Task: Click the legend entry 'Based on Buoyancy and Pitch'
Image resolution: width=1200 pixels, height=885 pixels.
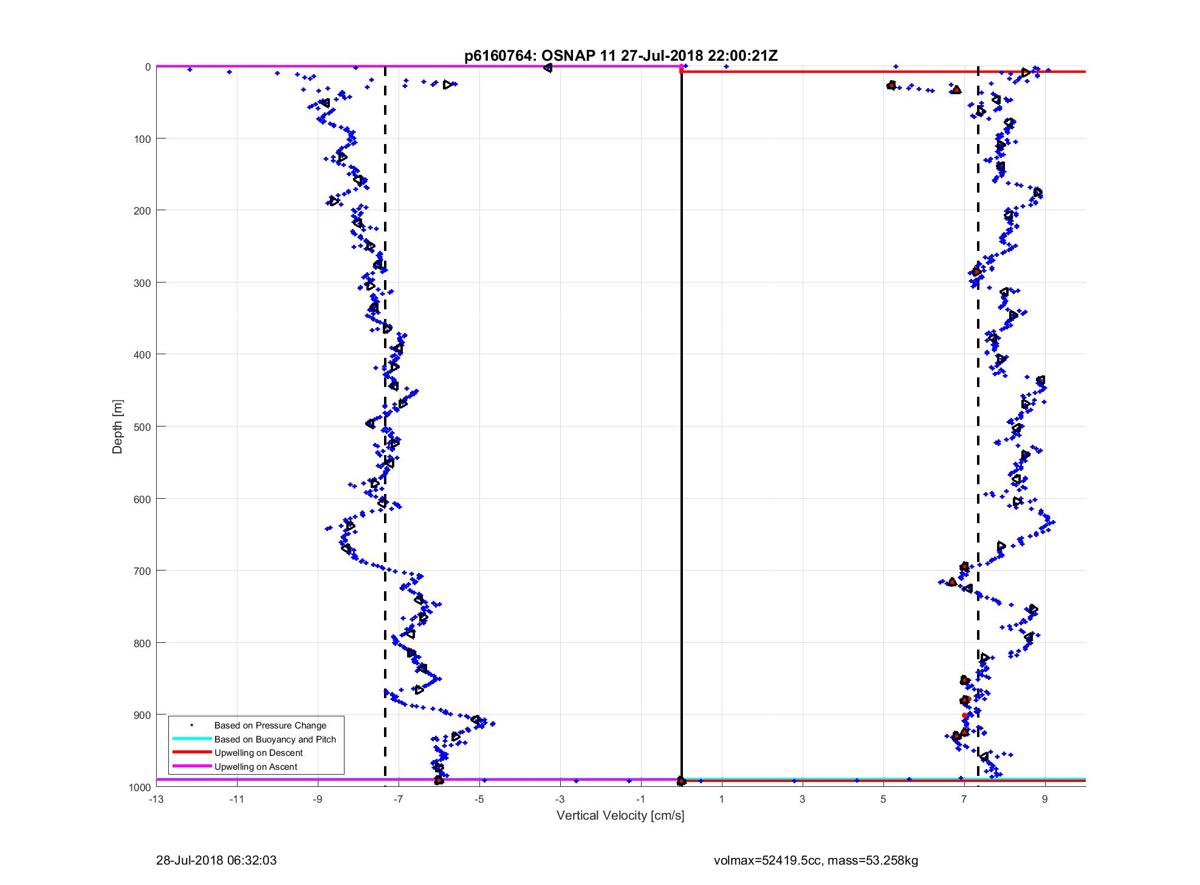Action: [275, 739]
